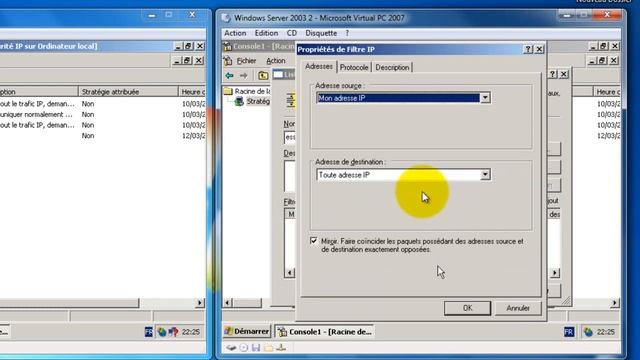Click the Annuler button
This screenshot has width=640, height=360.
(x=518, y=308)
